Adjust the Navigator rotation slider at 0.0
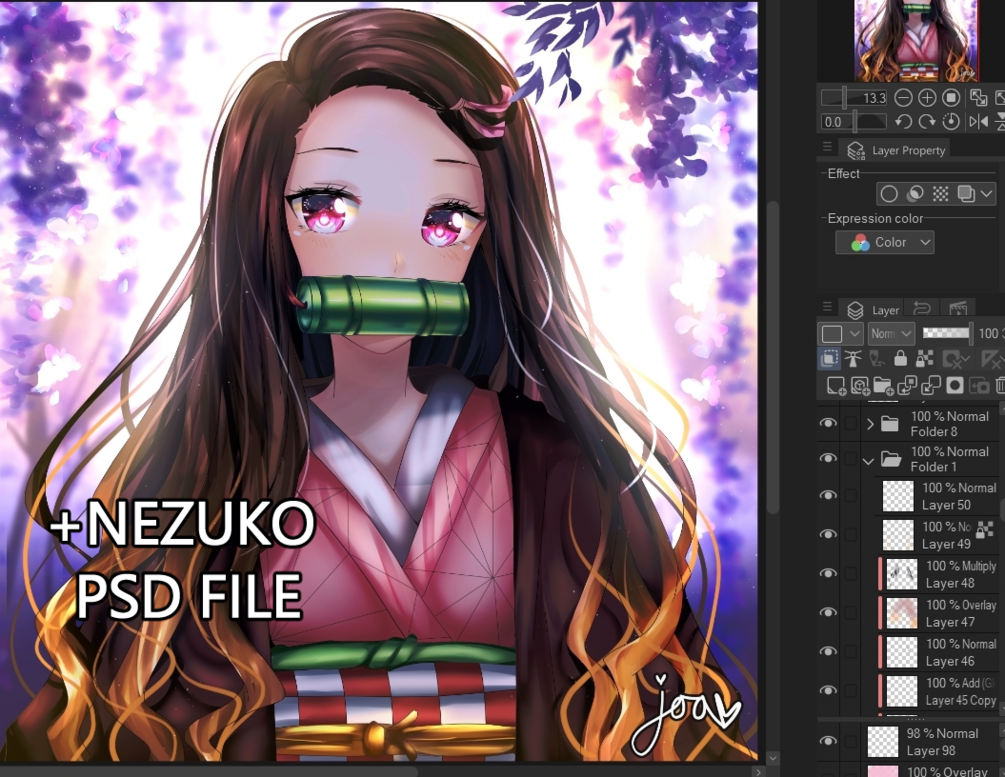Screen dimensions: 1005x777 [x=854, y=122]
